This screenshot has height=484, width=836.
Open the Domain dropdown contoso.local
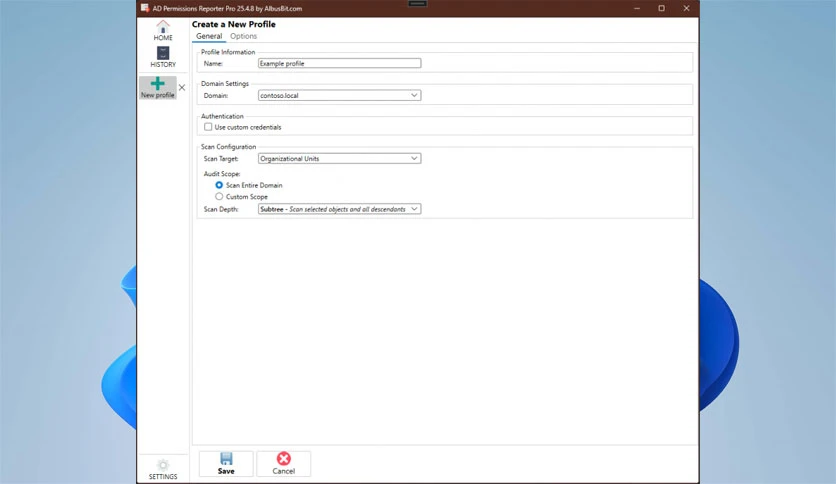click(x=340, y=95)
